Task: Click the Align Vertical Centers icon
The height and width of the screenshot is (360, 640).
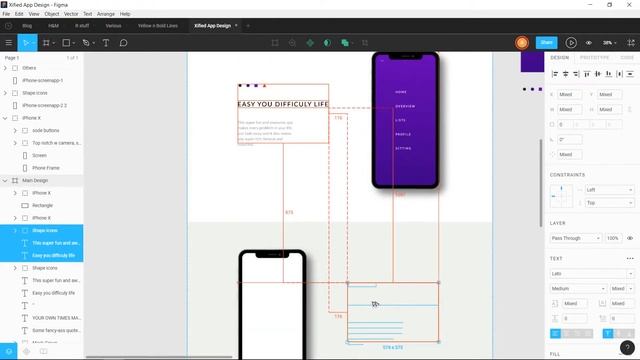Action: pyautogui.click(x=598, y=74)
